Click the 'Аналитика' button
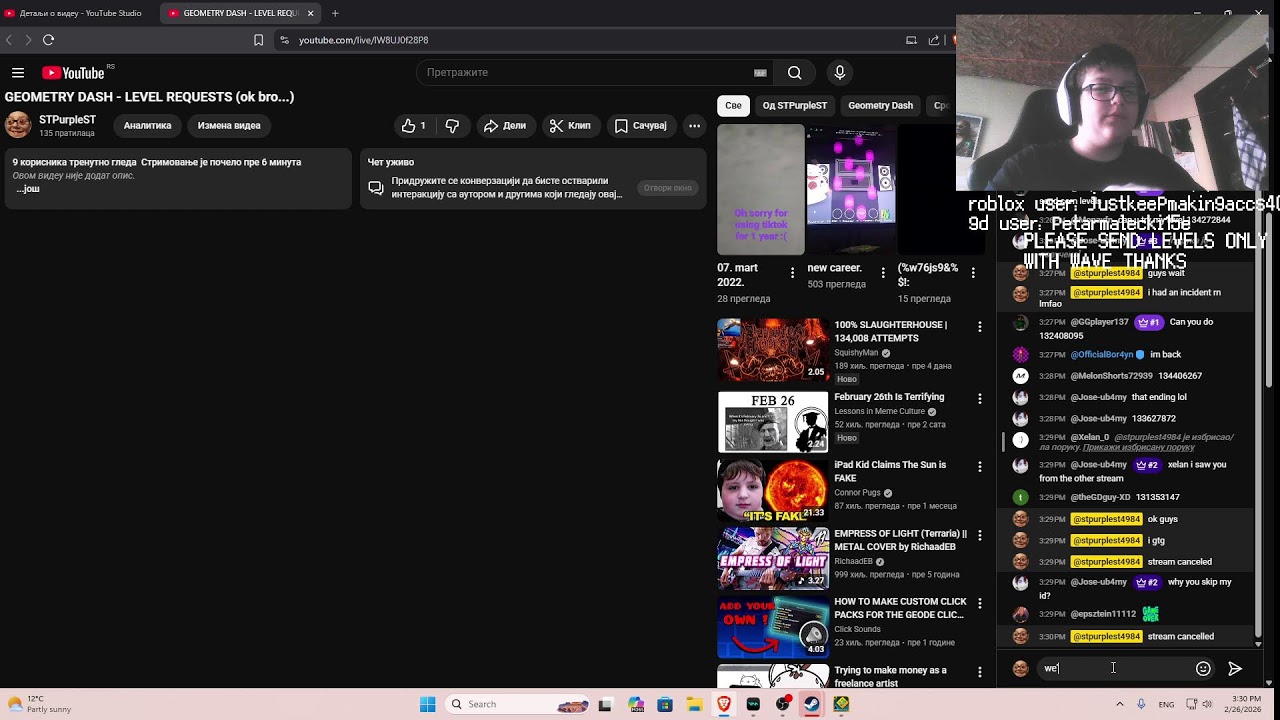Image resolution: width=1280 pixels, height=720 pixels. 148,126
